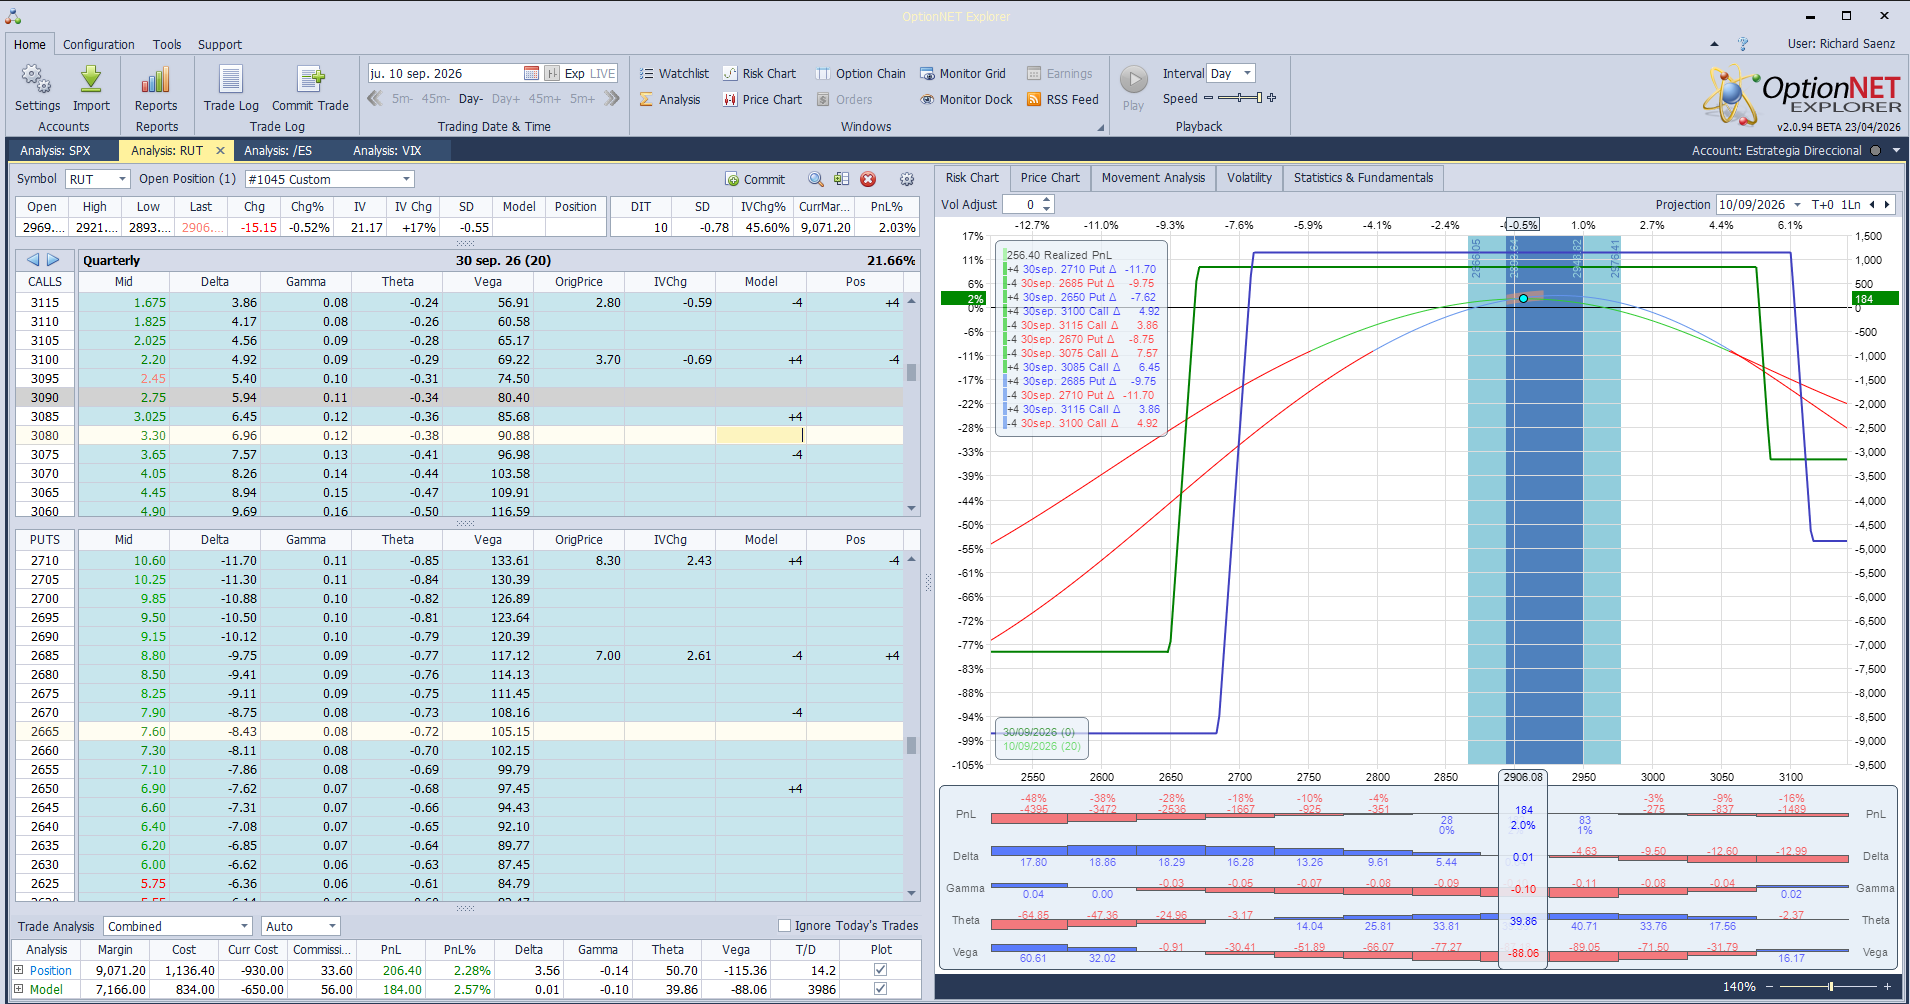Open the analysis panel gear settings
The image size is (1910, 1004).
pyautogui.click(x=907, y=179)
